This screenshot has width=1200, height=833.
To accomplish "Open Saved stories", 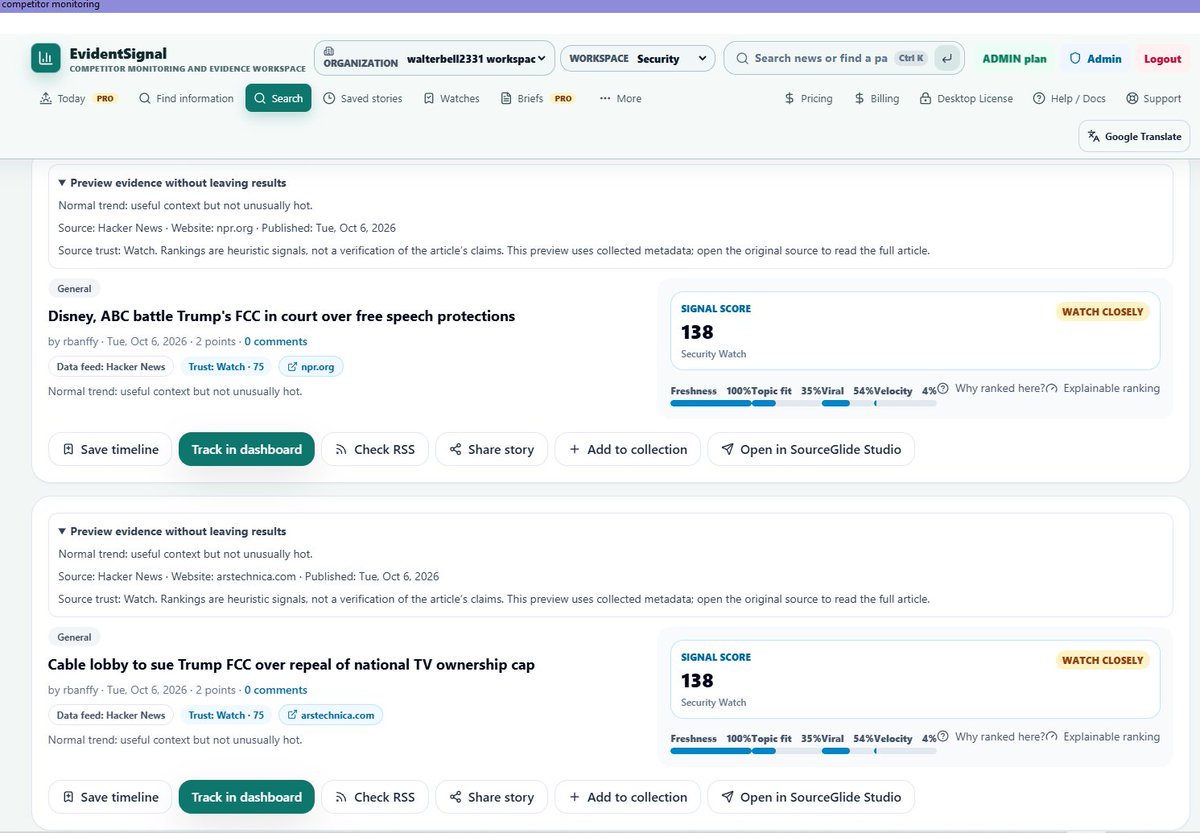I will click(363, 99).
